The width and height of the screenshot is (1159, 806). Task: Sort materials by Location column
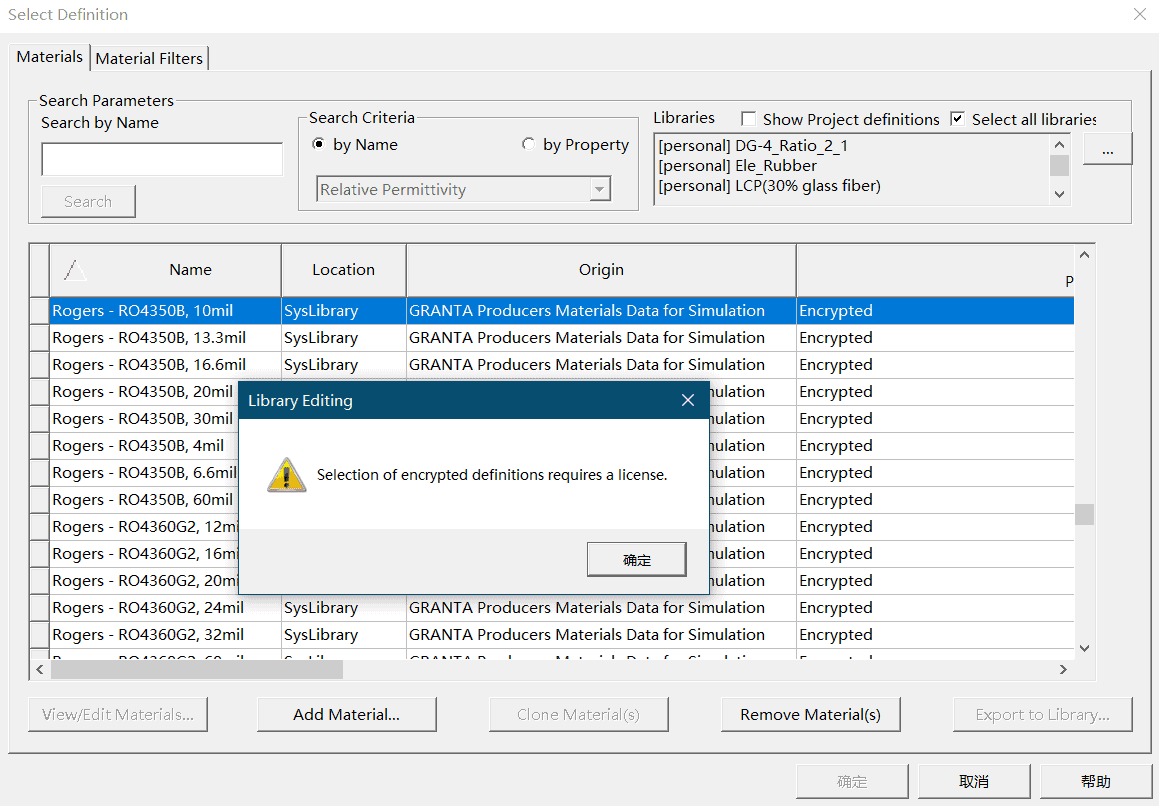(x=344, y=270)
